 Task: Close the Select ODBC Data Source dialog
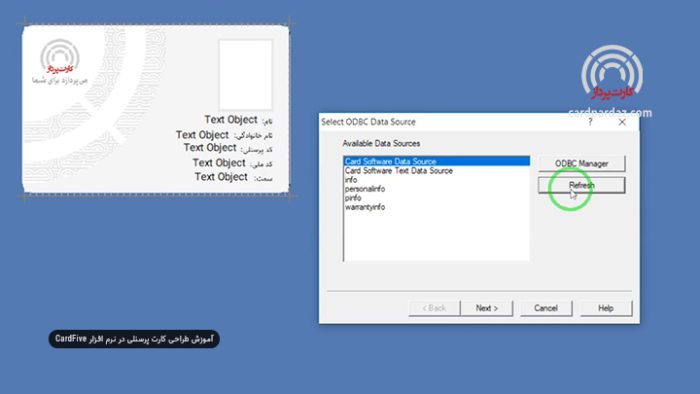click(x=622, y=122)
